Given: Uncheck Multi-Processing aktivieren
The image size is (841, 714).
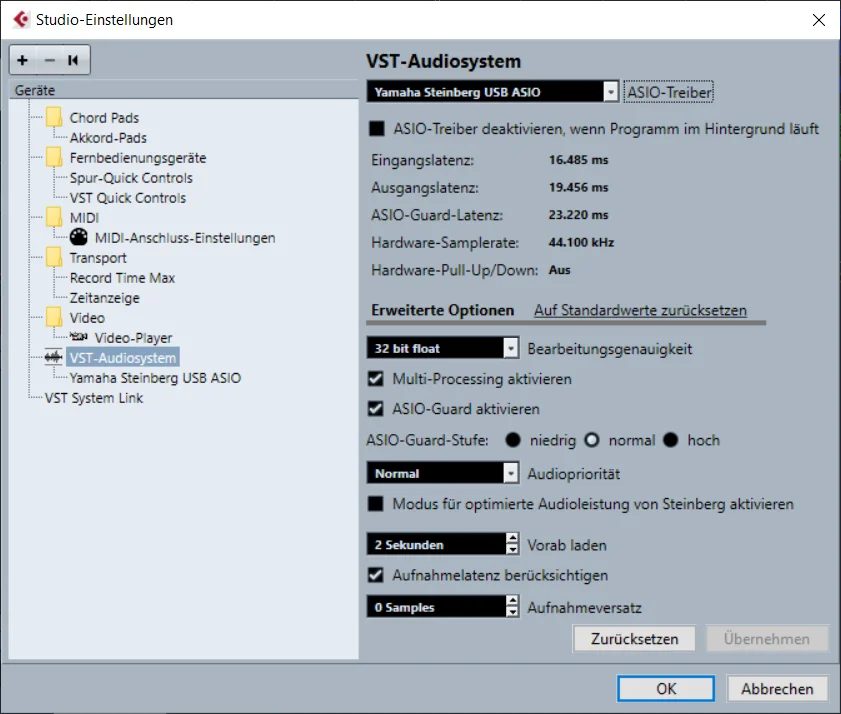Looking at the screenshot, I should click(x=376, y=379).
